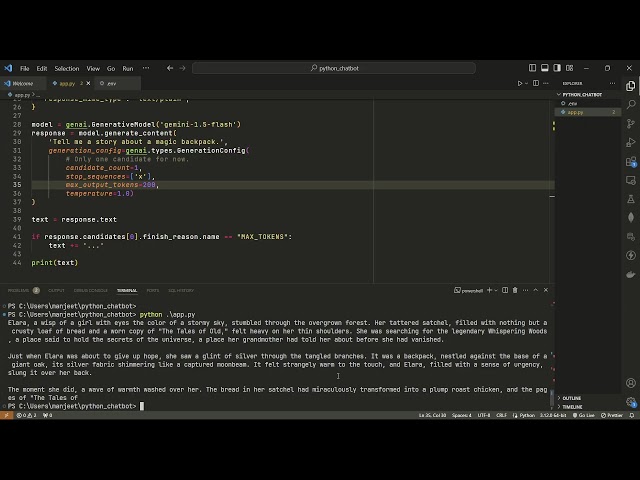Open the Remote Explorer icon
The image size is (640, 480).
tap(631, 180)
